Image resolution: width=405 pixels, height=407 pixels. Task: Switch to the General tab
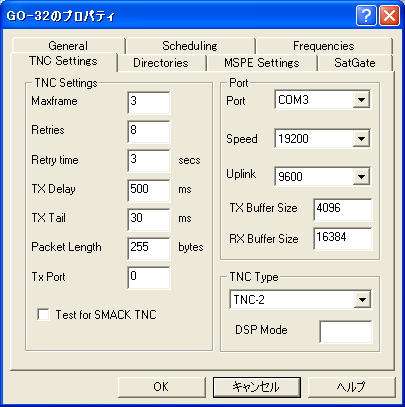(68, 46)
